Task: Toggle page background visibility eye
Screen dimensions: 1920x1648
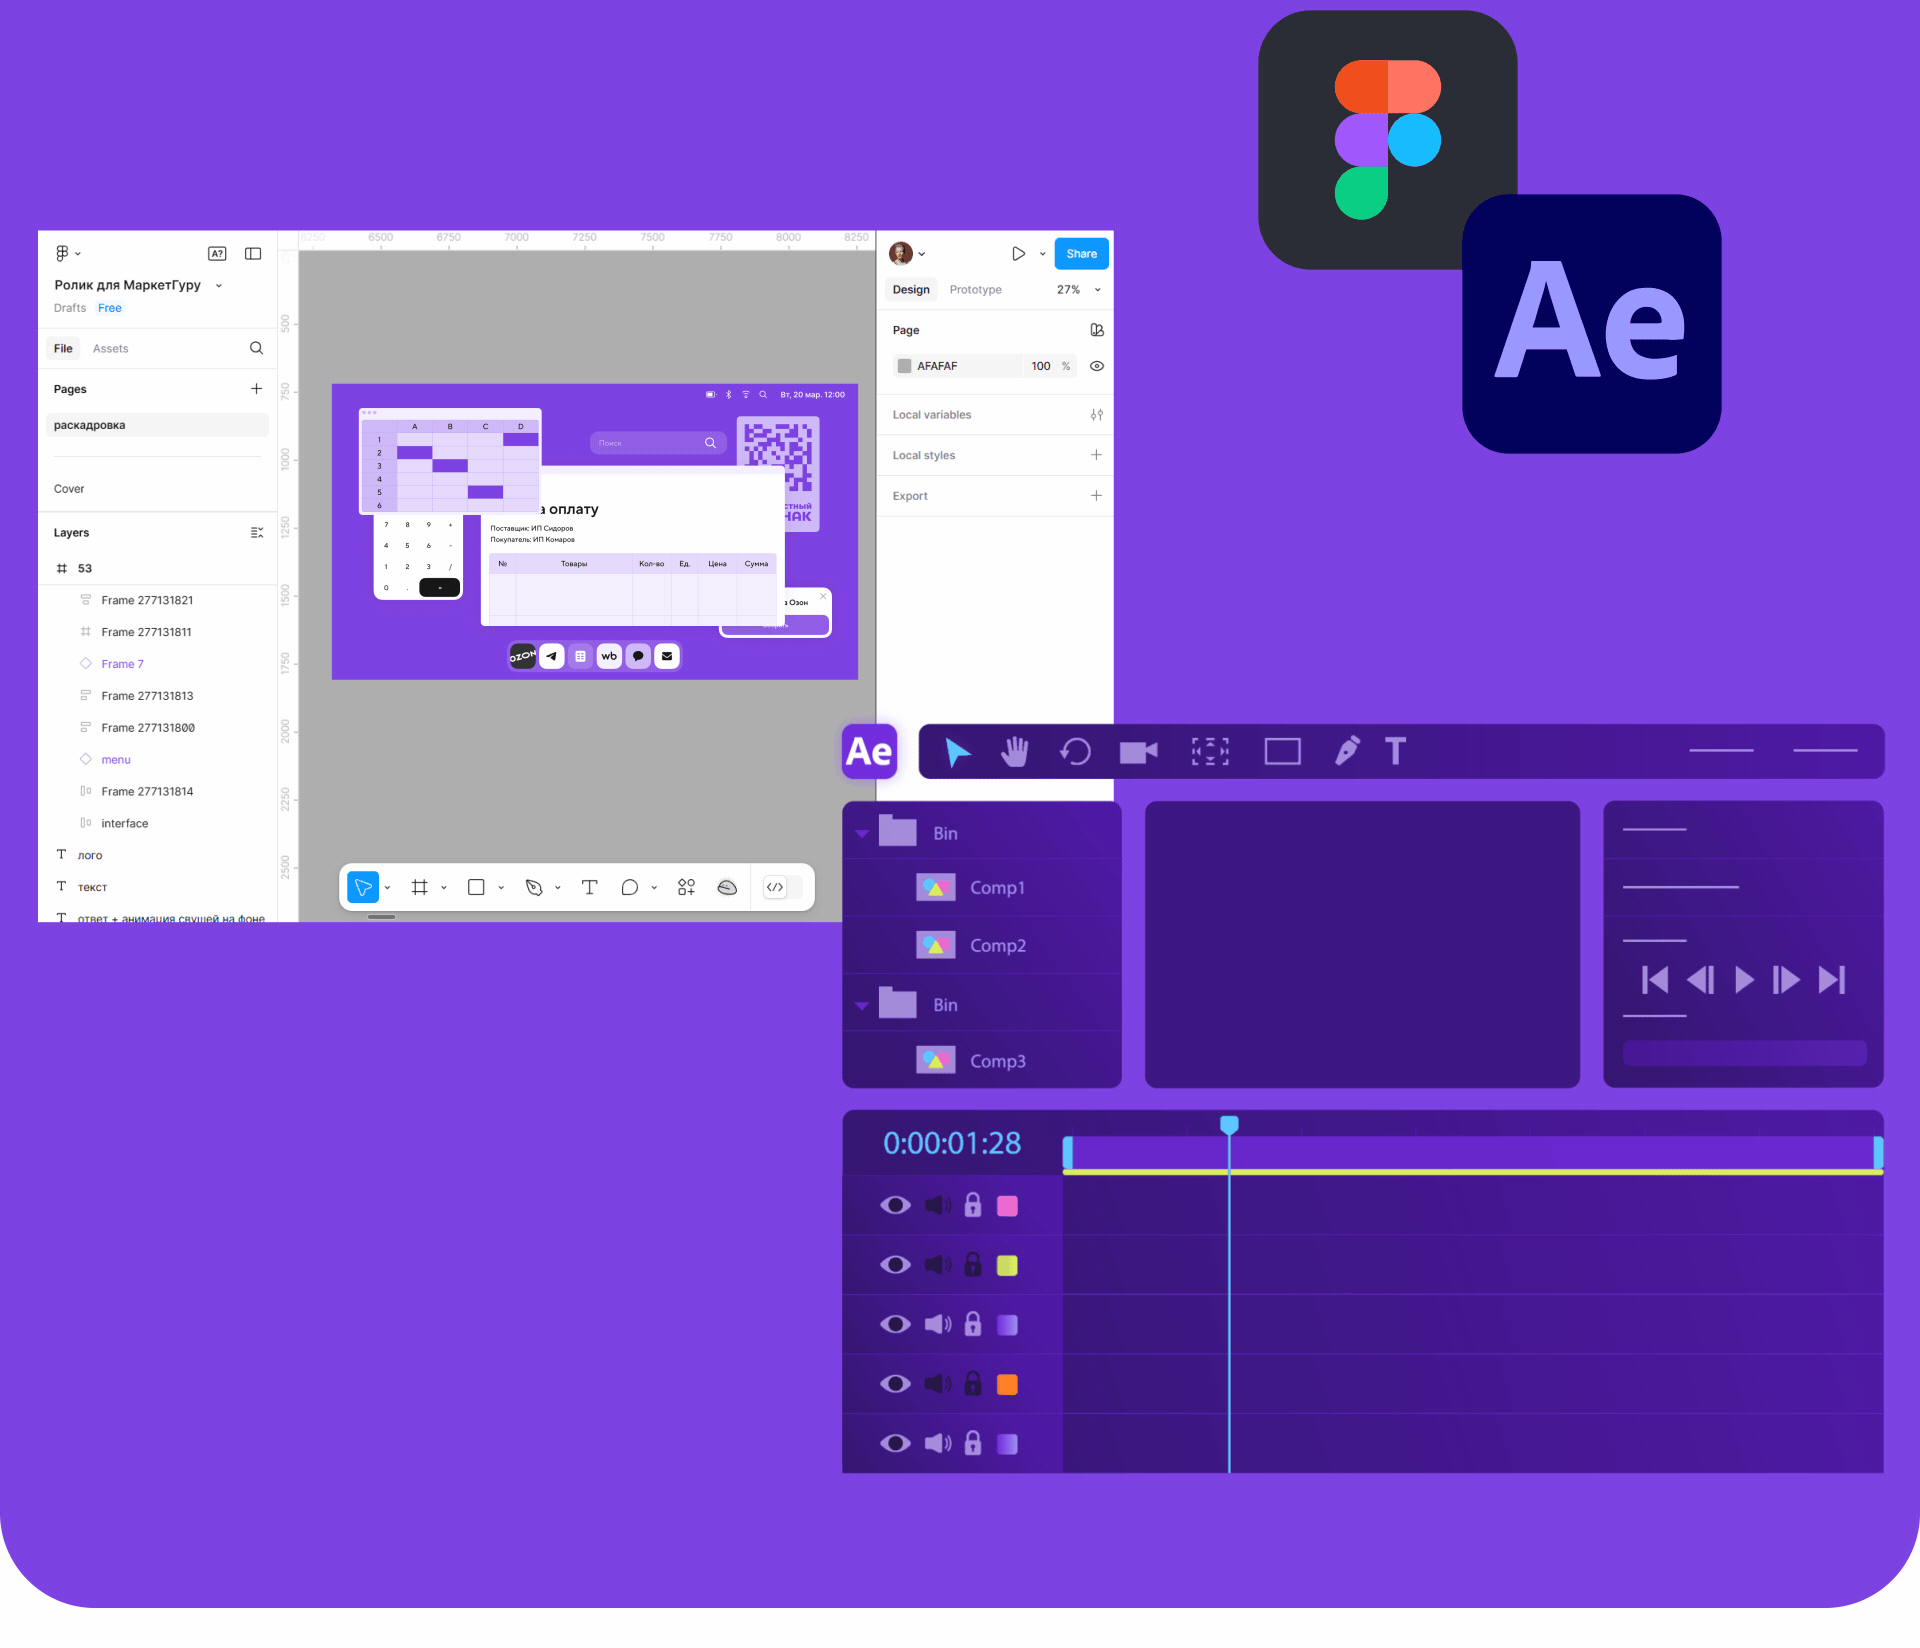Action: (1097, 366)
